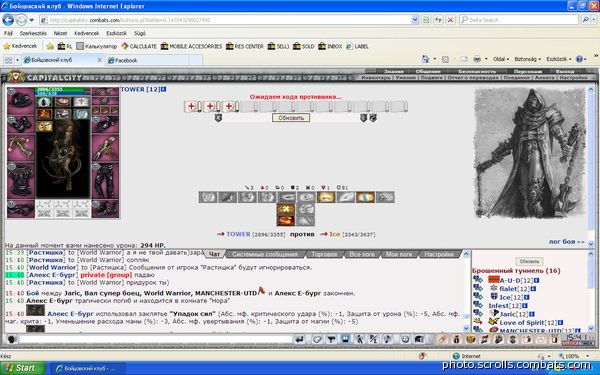Open the CALCULATE favorites shortcut
The width and height of the screenshot is (600, 375).
click(139, 46)
